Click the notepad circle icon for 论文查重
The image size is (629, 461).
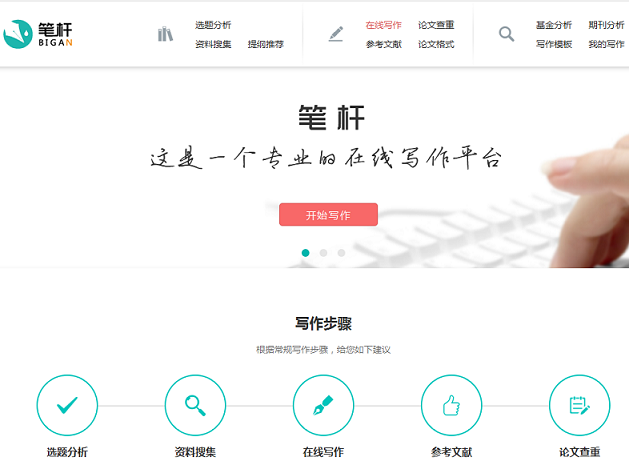[580, 405]
